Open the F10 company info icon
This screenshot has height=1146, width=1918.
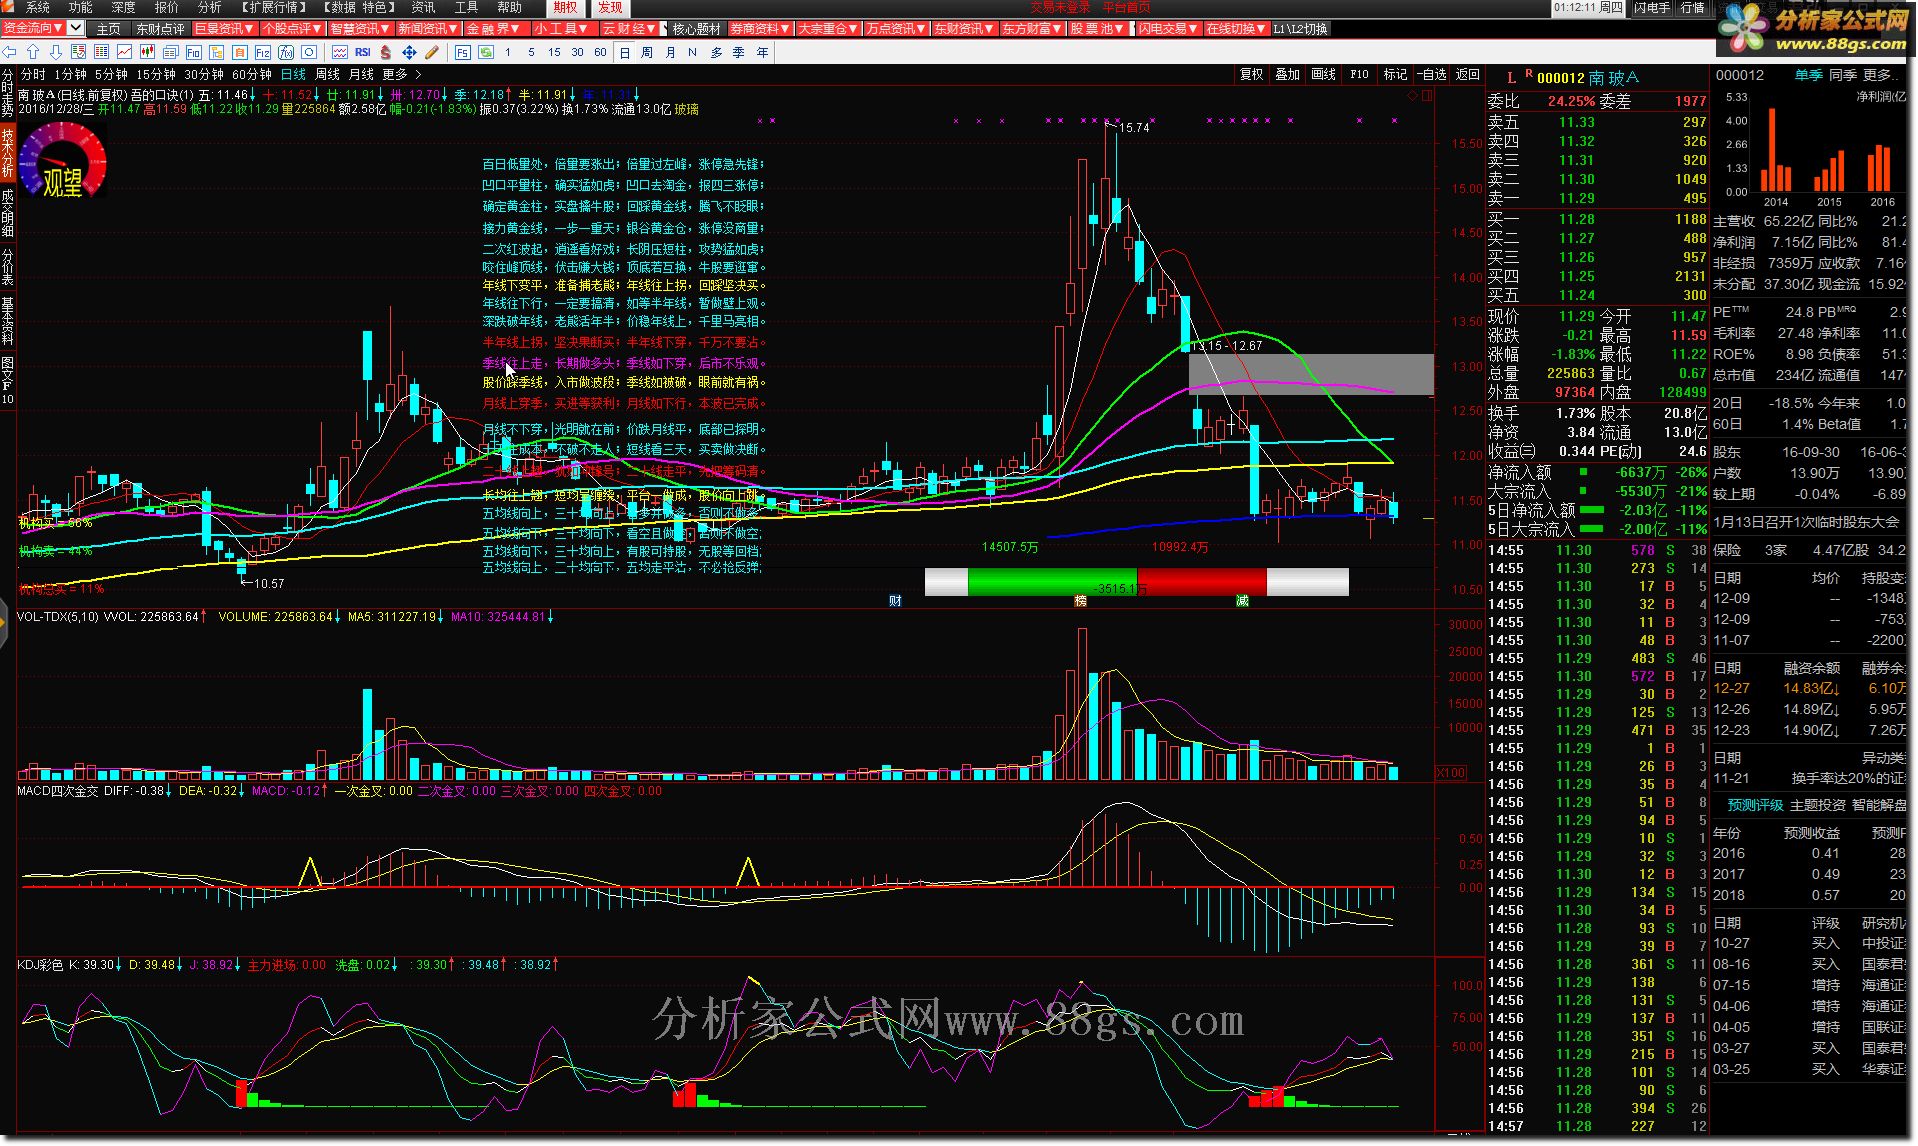[193, 52]
